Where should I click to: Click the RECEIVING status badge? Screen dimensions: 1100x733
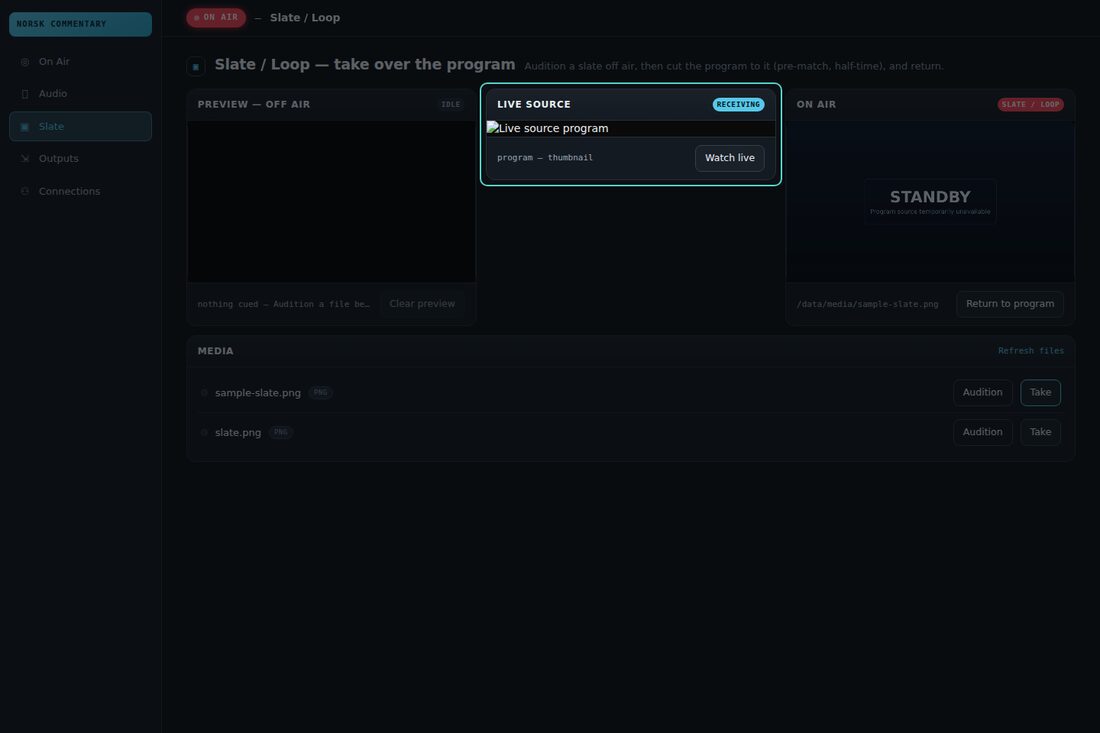click(x=738, y=105)
